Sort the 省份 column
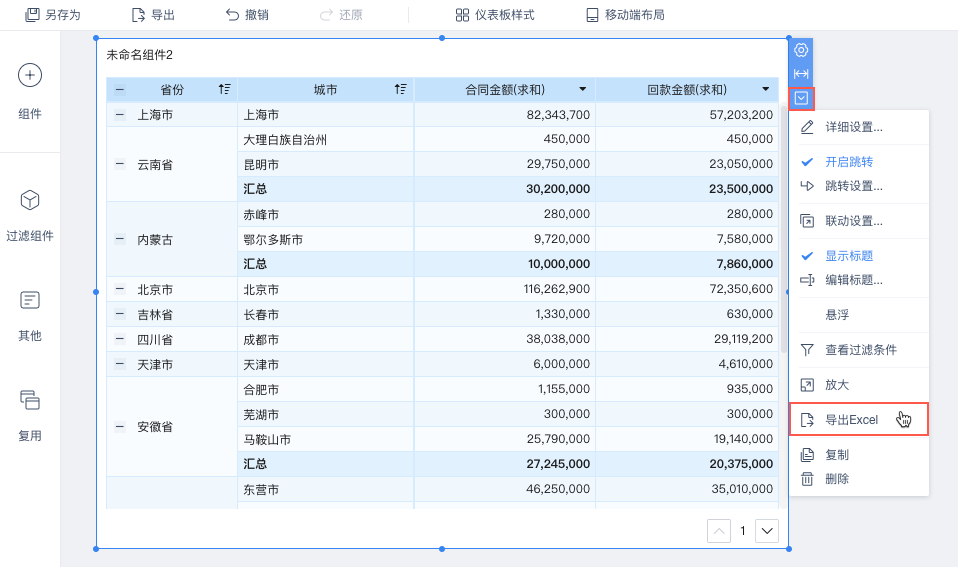 (224, 89)
